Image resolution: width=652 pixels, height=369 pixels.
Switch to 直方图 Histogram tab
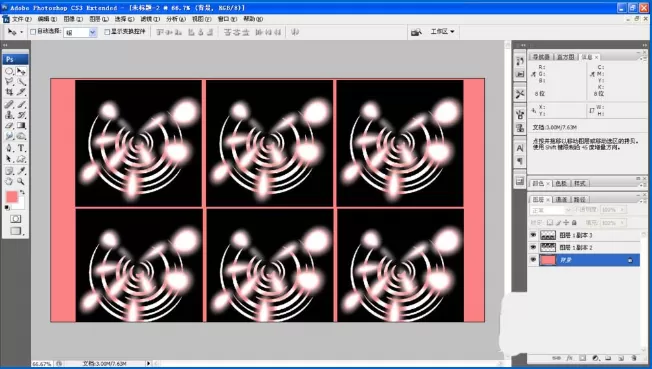pyautogui.click(x=566, y=57)
